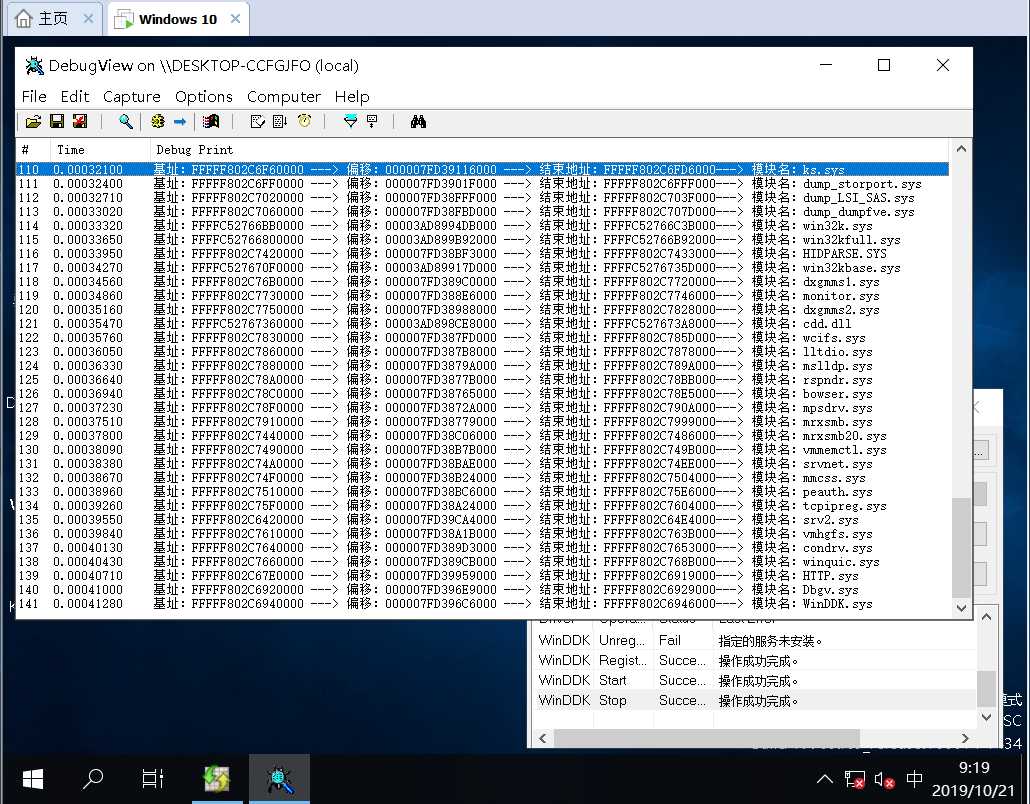This screenshot has height=804, width=1030.
Task: Select the vmhgfs.sys row
Action: pyautogui.click(x=482, y=533)
